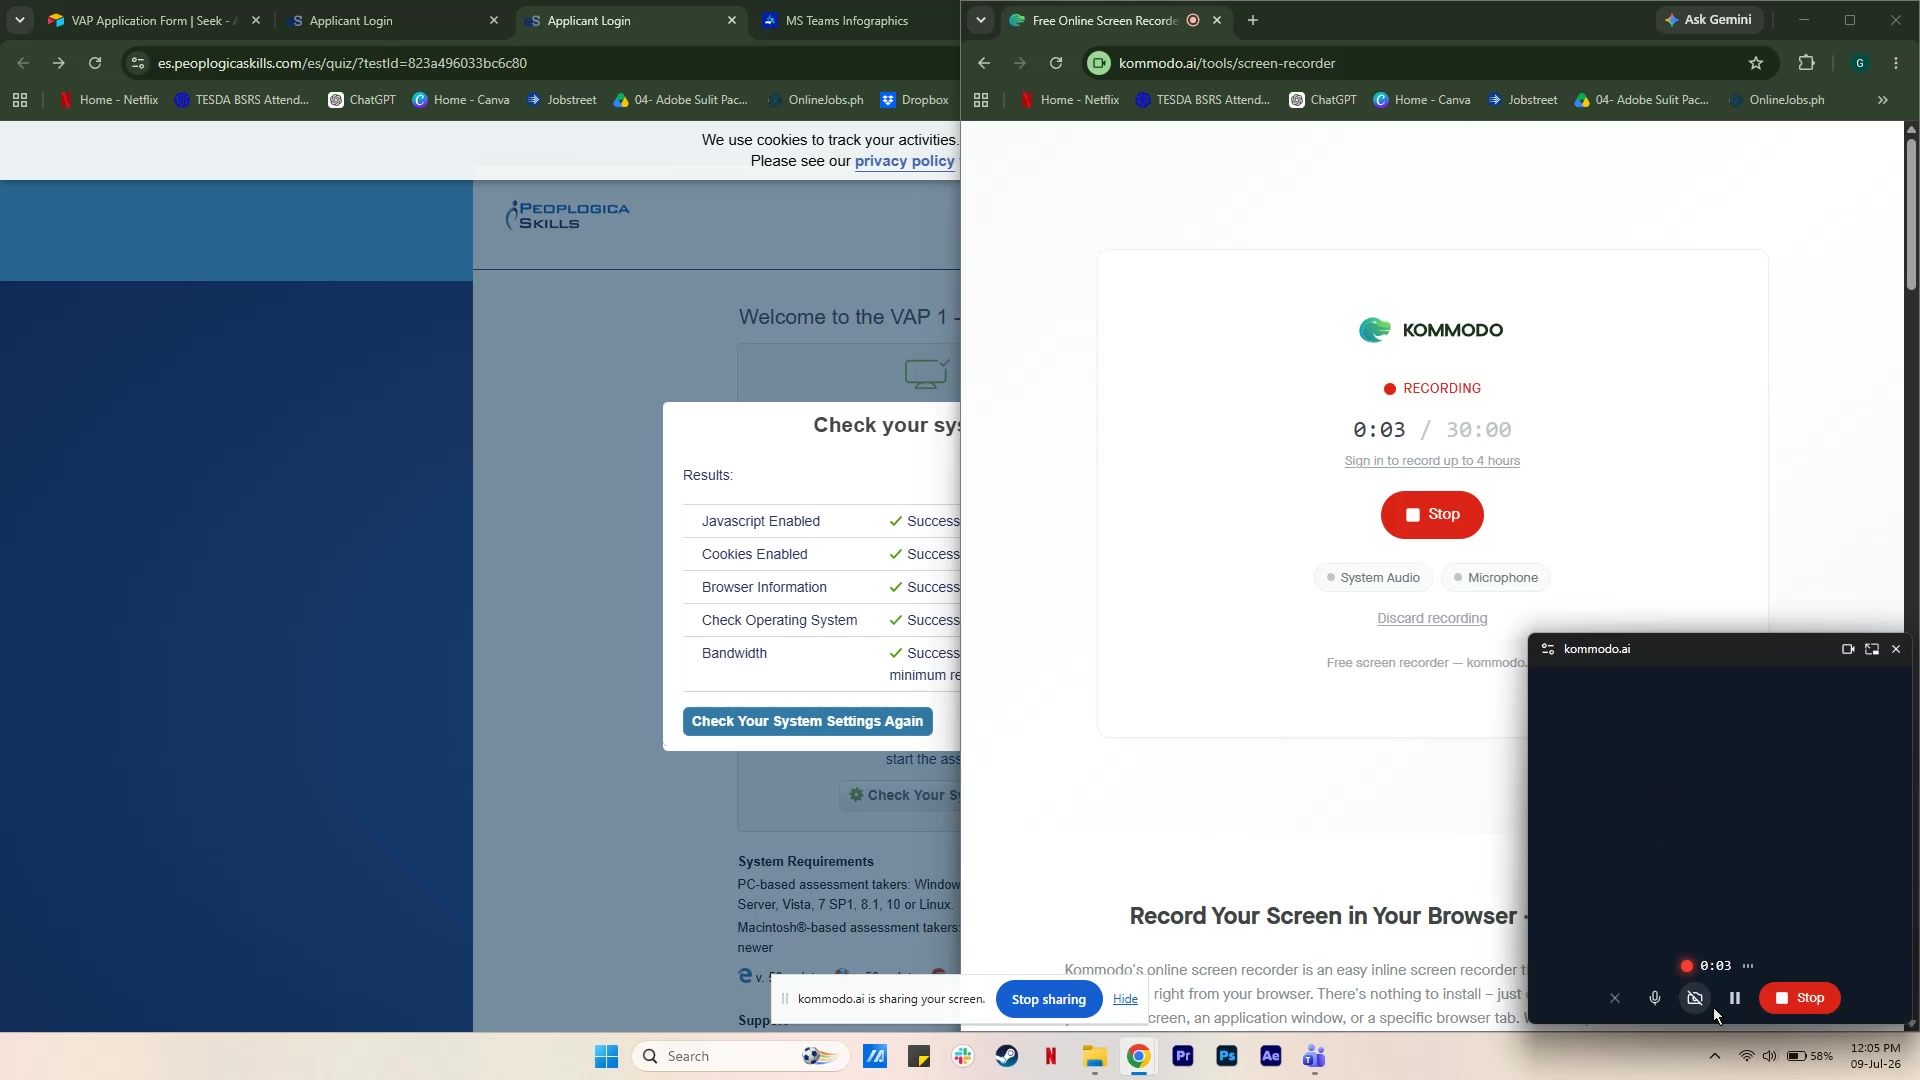Open Adobe After Effects from the taskbar
This screenshot has height=1080, width=1920.
(x=1271, y=1056)
